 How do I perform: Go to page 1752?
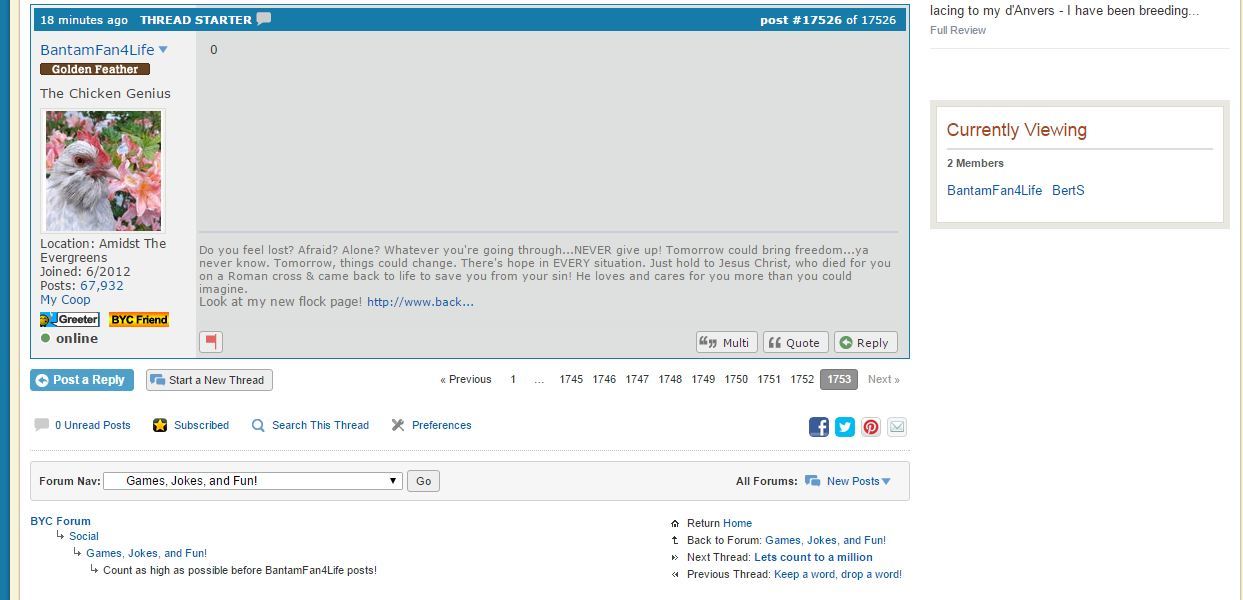click(802, 379)
